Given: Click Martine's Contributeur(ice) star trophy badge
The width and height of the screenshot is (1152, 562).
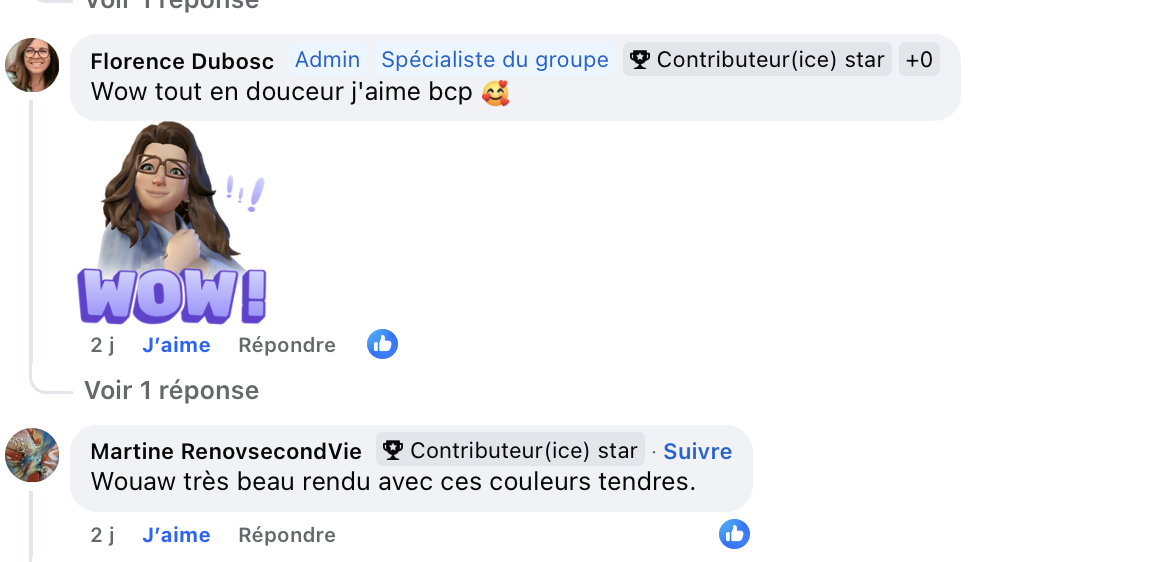Looking at the screenshot, I should point(510,451).
